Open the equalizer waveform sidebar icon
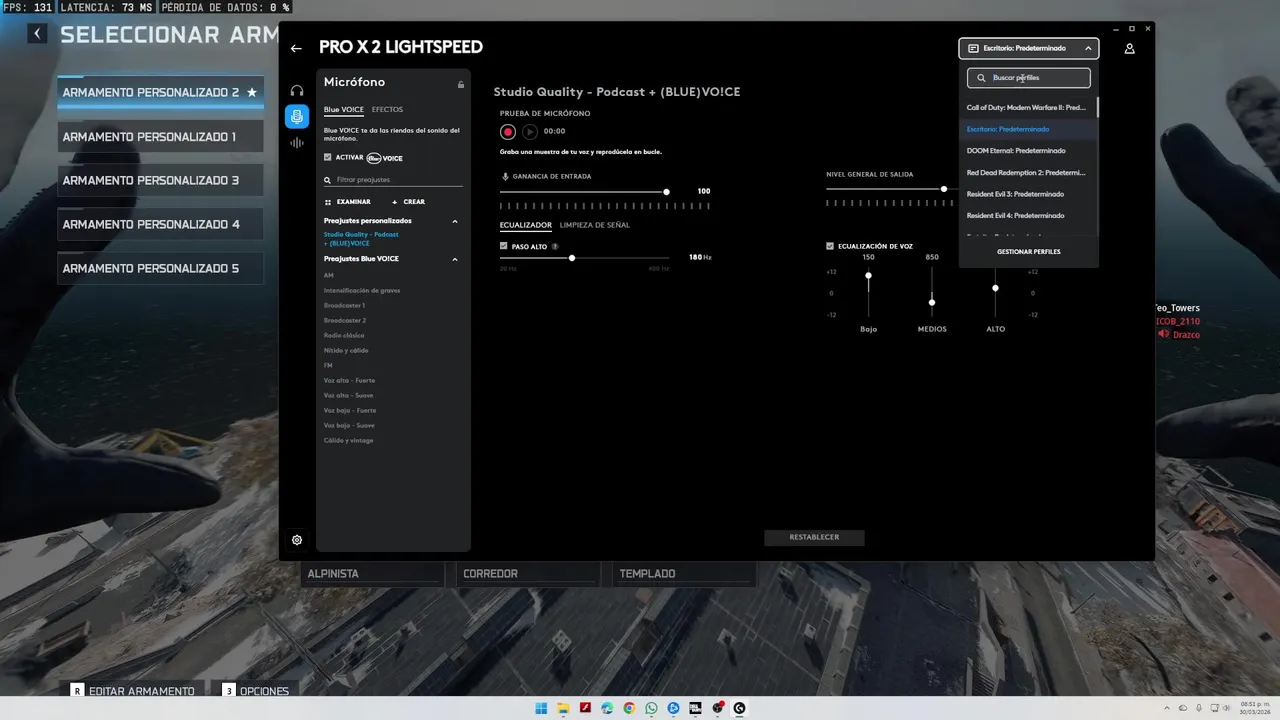Image resolution: width=1280 pixels, height=720 pixels. (297, 143)
